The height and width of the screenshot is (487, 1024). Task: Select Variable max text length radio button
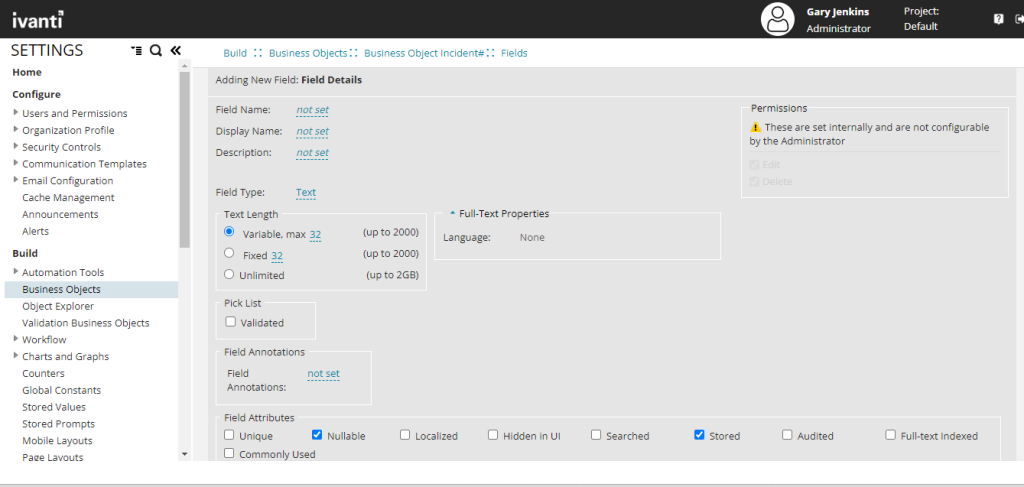click(x=229, y=231)
